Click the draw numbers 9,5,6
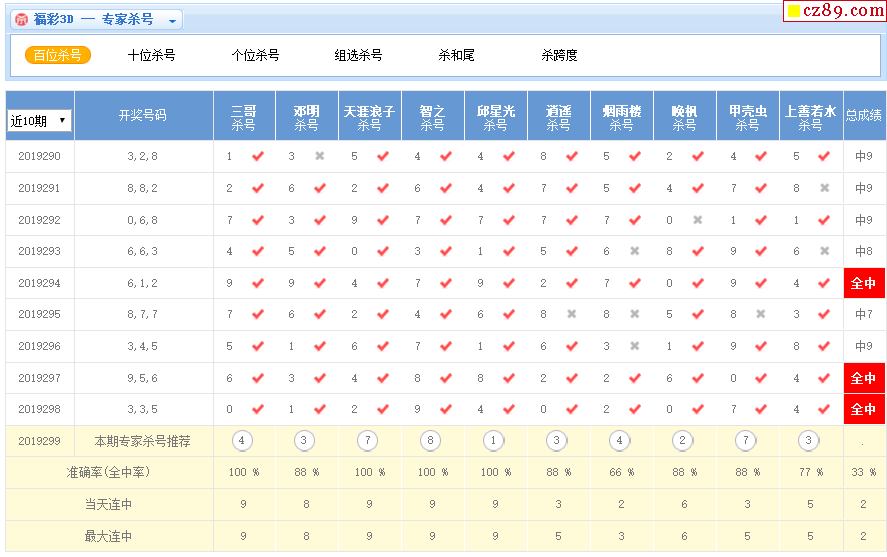 (143, 378)
